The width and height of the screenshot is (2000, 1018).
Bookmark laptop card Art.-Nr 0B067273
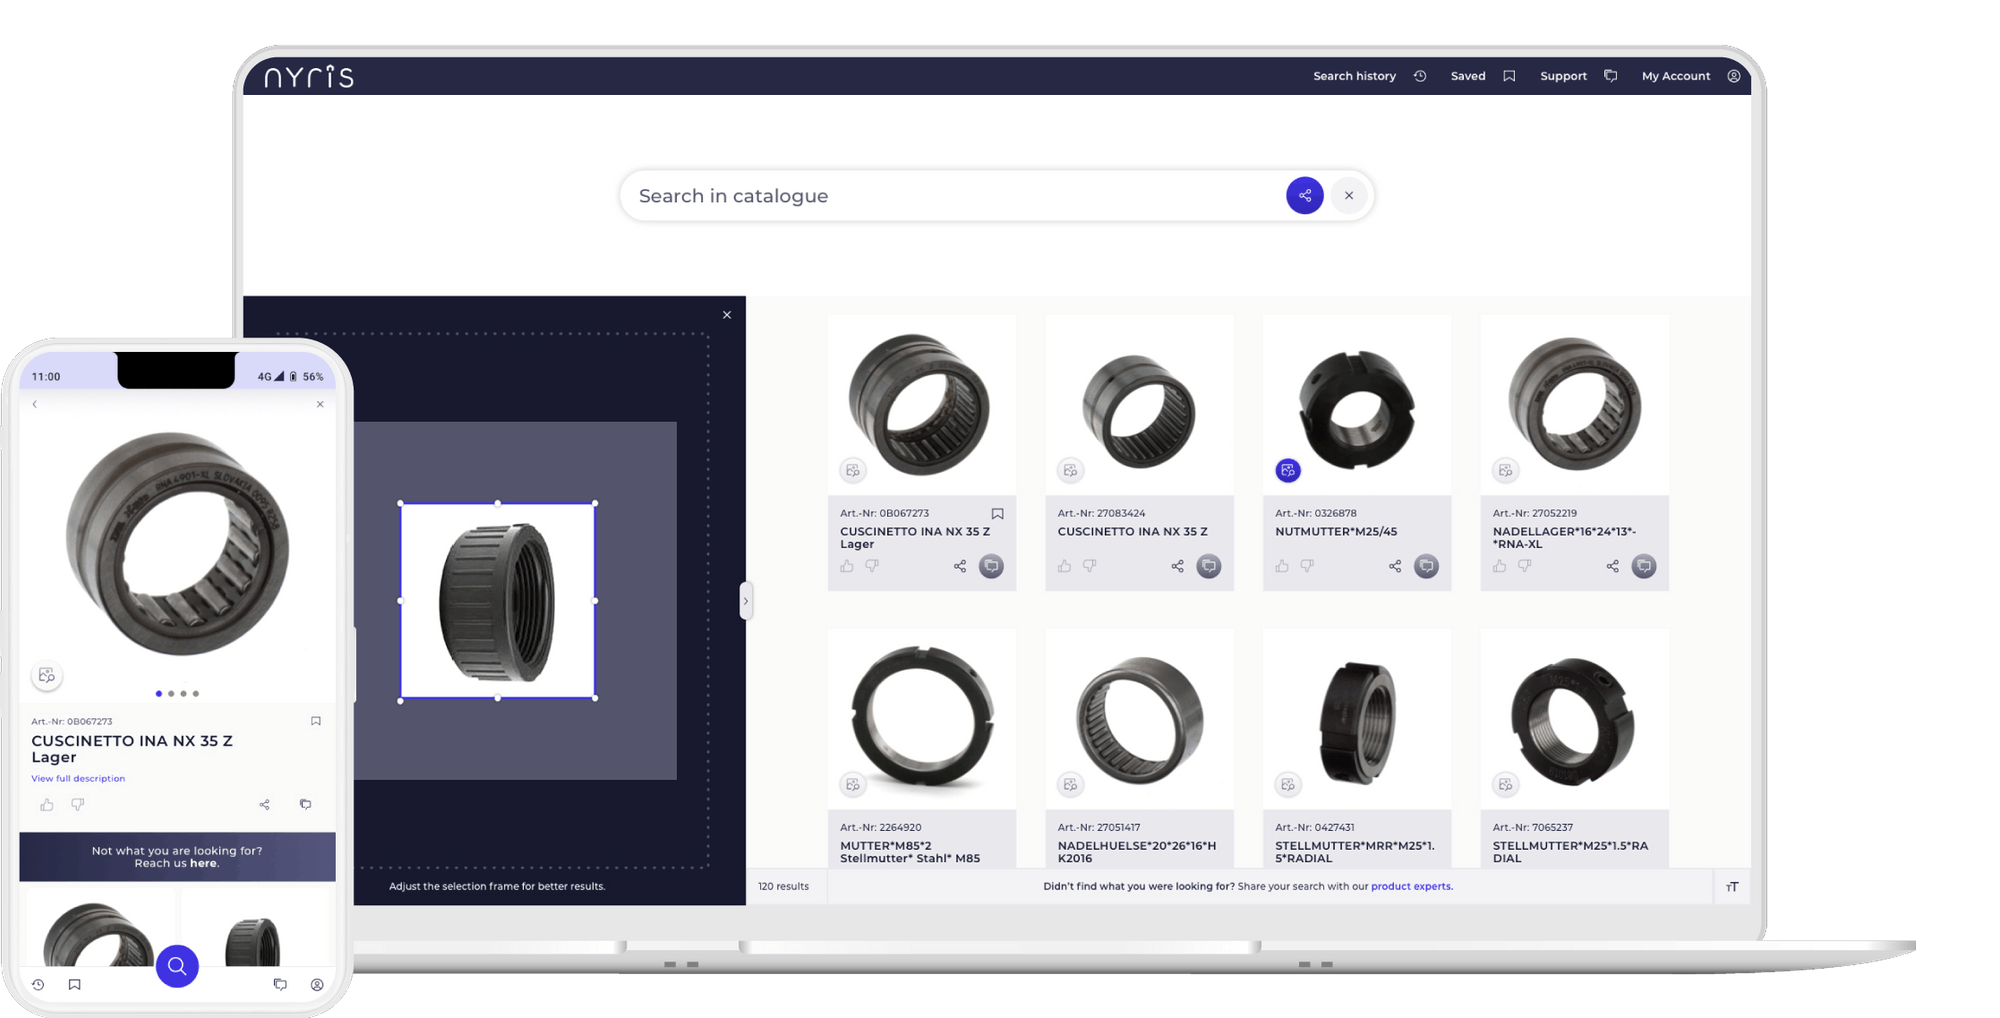[x=997, y=514]
